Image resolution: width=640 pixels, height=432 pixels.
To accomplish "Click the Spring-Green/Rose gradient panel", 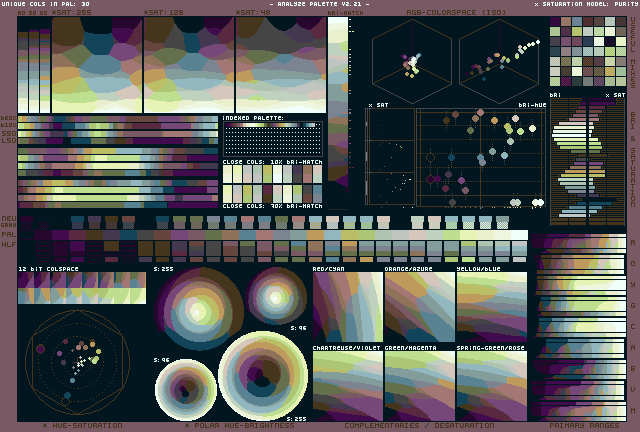I will (x=491, y=384).
